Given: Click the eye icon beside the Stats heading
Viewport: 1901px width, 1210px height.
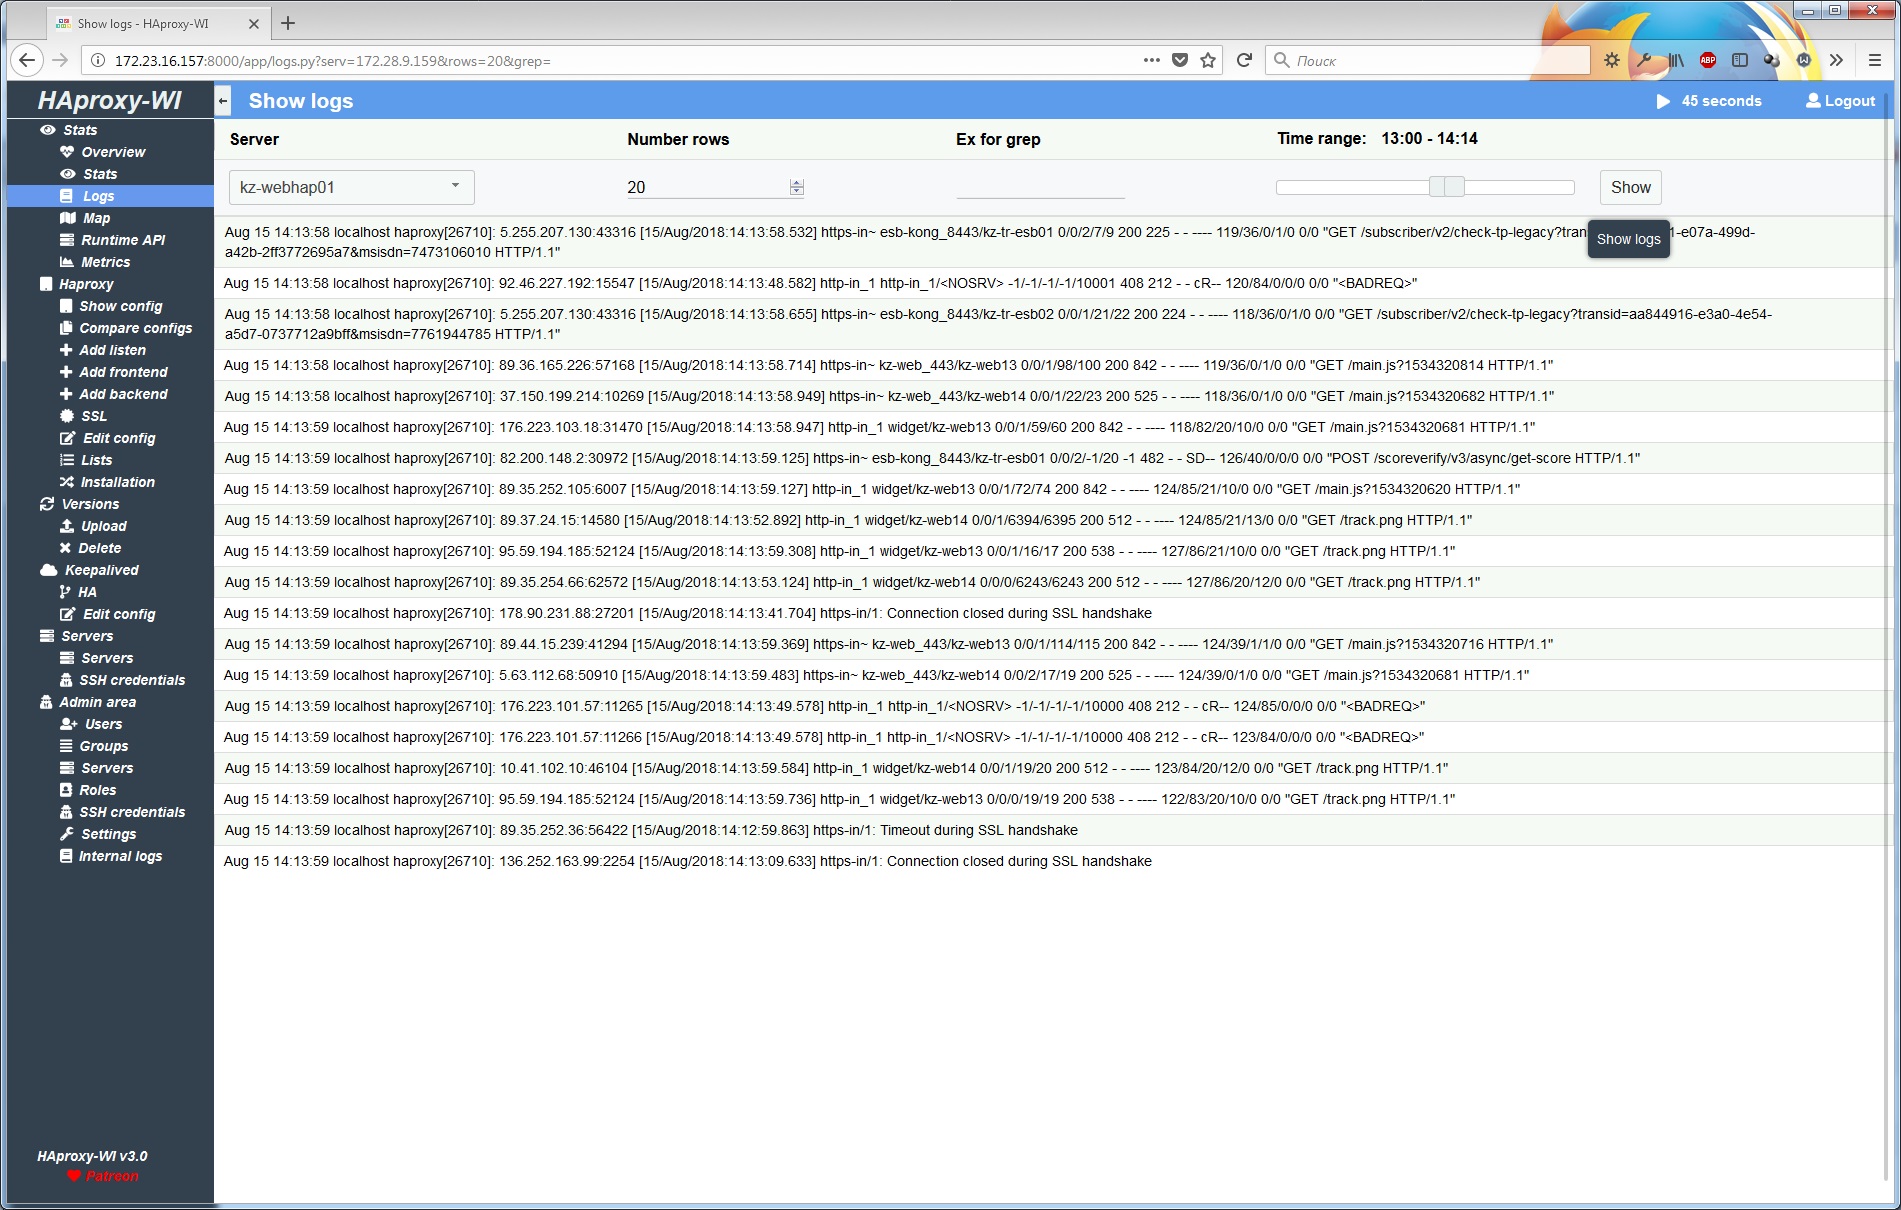Looking at the screenshot, I should tap(47, 130).
